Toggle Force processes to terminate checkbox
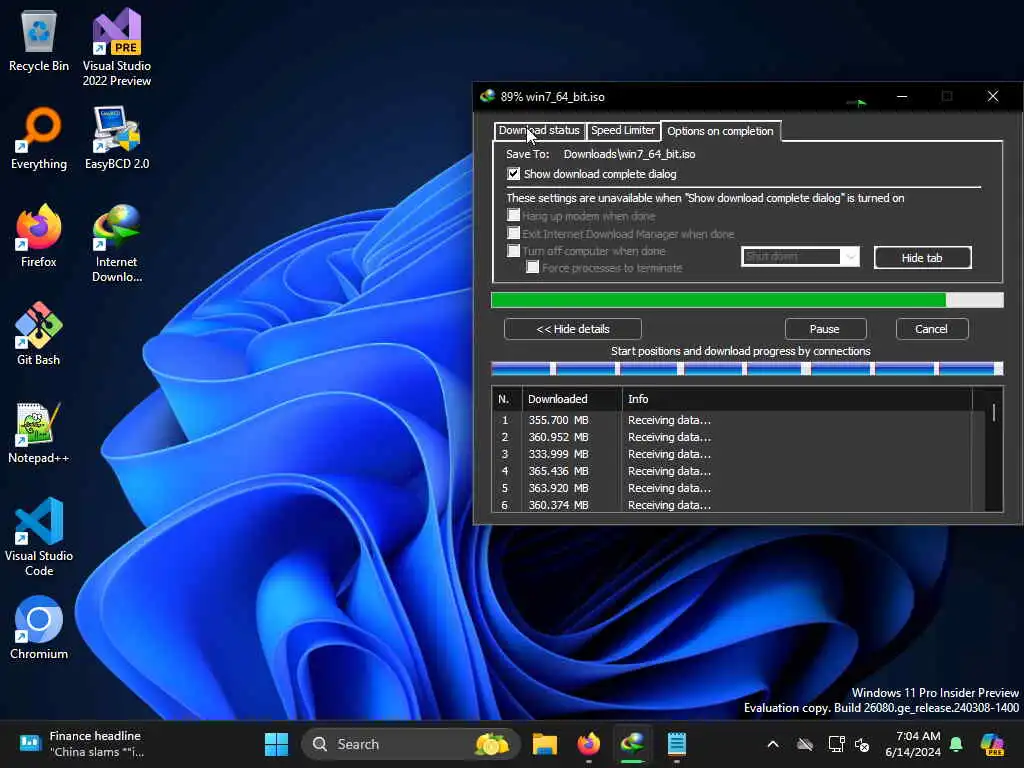 click(533, 267)
